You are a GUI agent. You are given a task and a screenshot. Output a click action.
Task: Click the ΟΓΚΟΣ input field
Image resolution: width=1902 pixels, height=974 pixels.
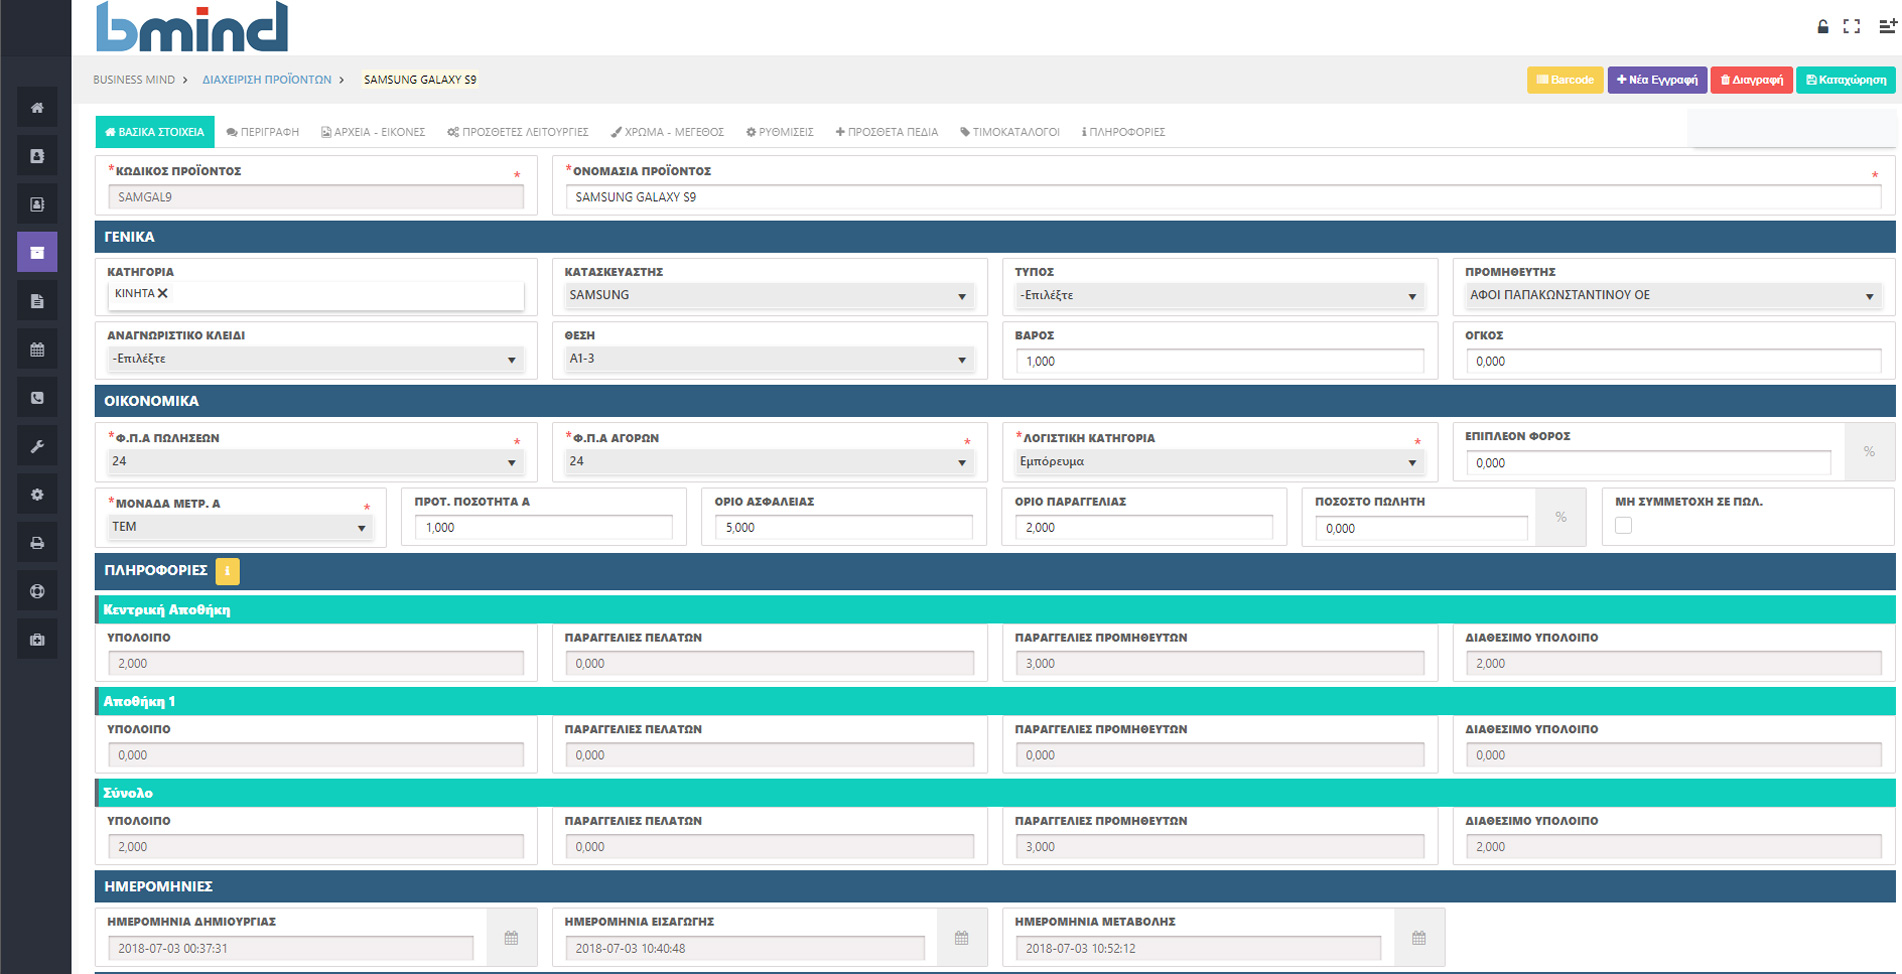point(1673,361)
